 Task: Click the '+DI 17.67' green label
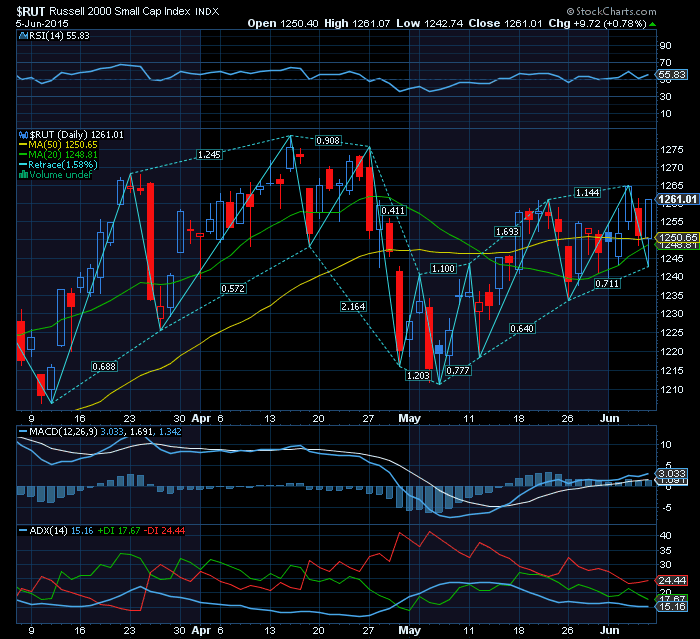point(119,530)
